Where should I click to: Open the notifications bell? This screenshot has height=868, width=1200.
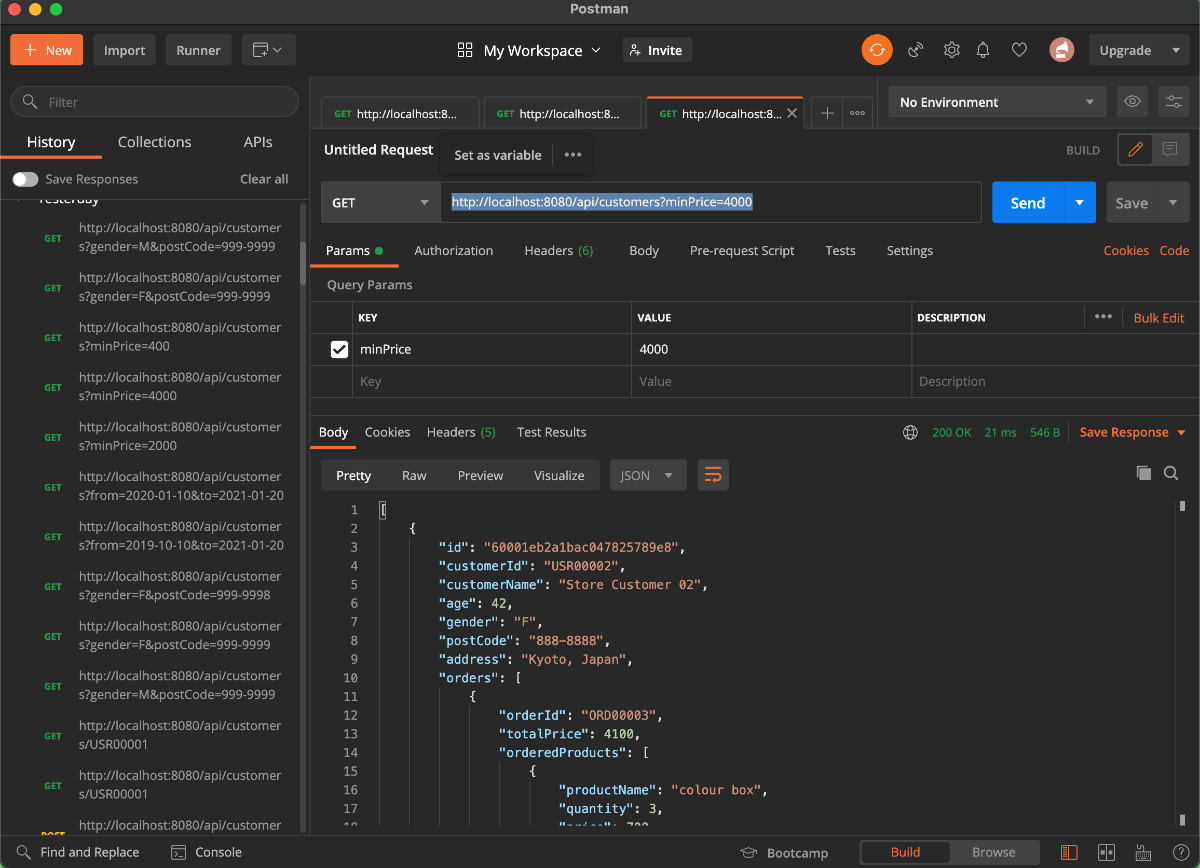coord(984,50)
